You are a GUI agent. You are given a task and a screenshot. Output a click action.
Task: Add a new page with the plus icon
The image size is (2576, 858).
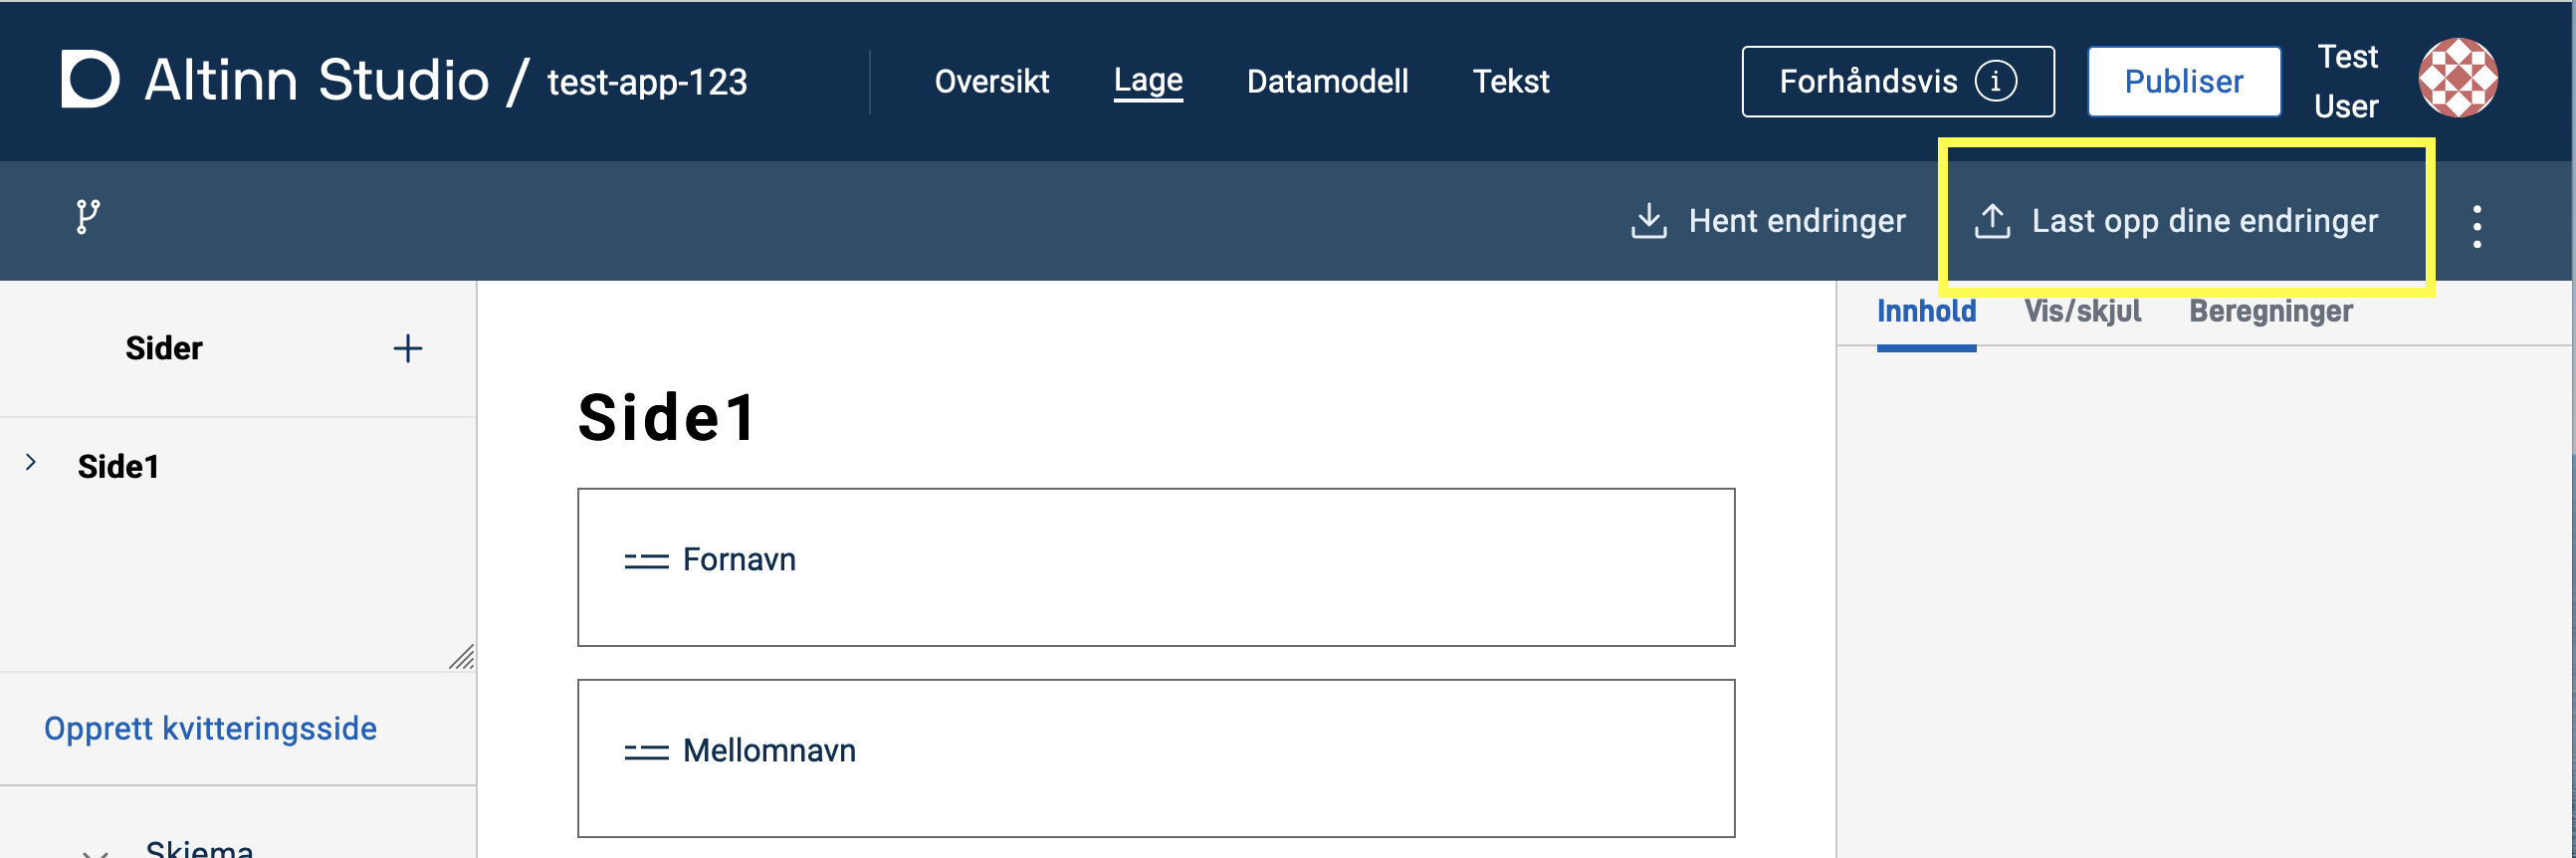[x=408, y=348]
